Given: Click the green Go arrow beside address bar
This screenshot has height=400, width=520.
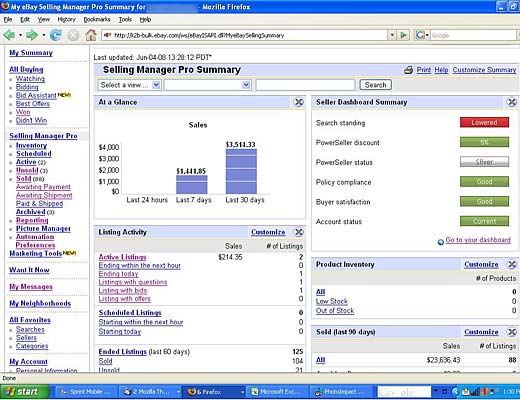Looking at the screenshot, I should (x=403, y=35).
